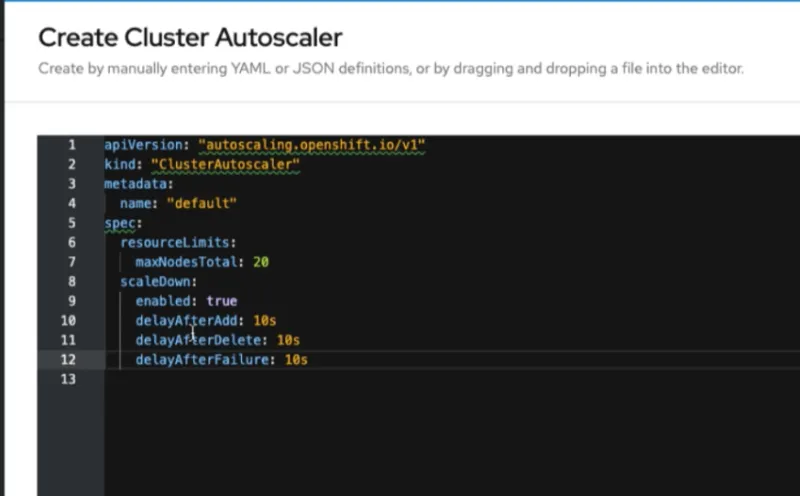Click the 'enabled' key on line 9

click(162, 301)
